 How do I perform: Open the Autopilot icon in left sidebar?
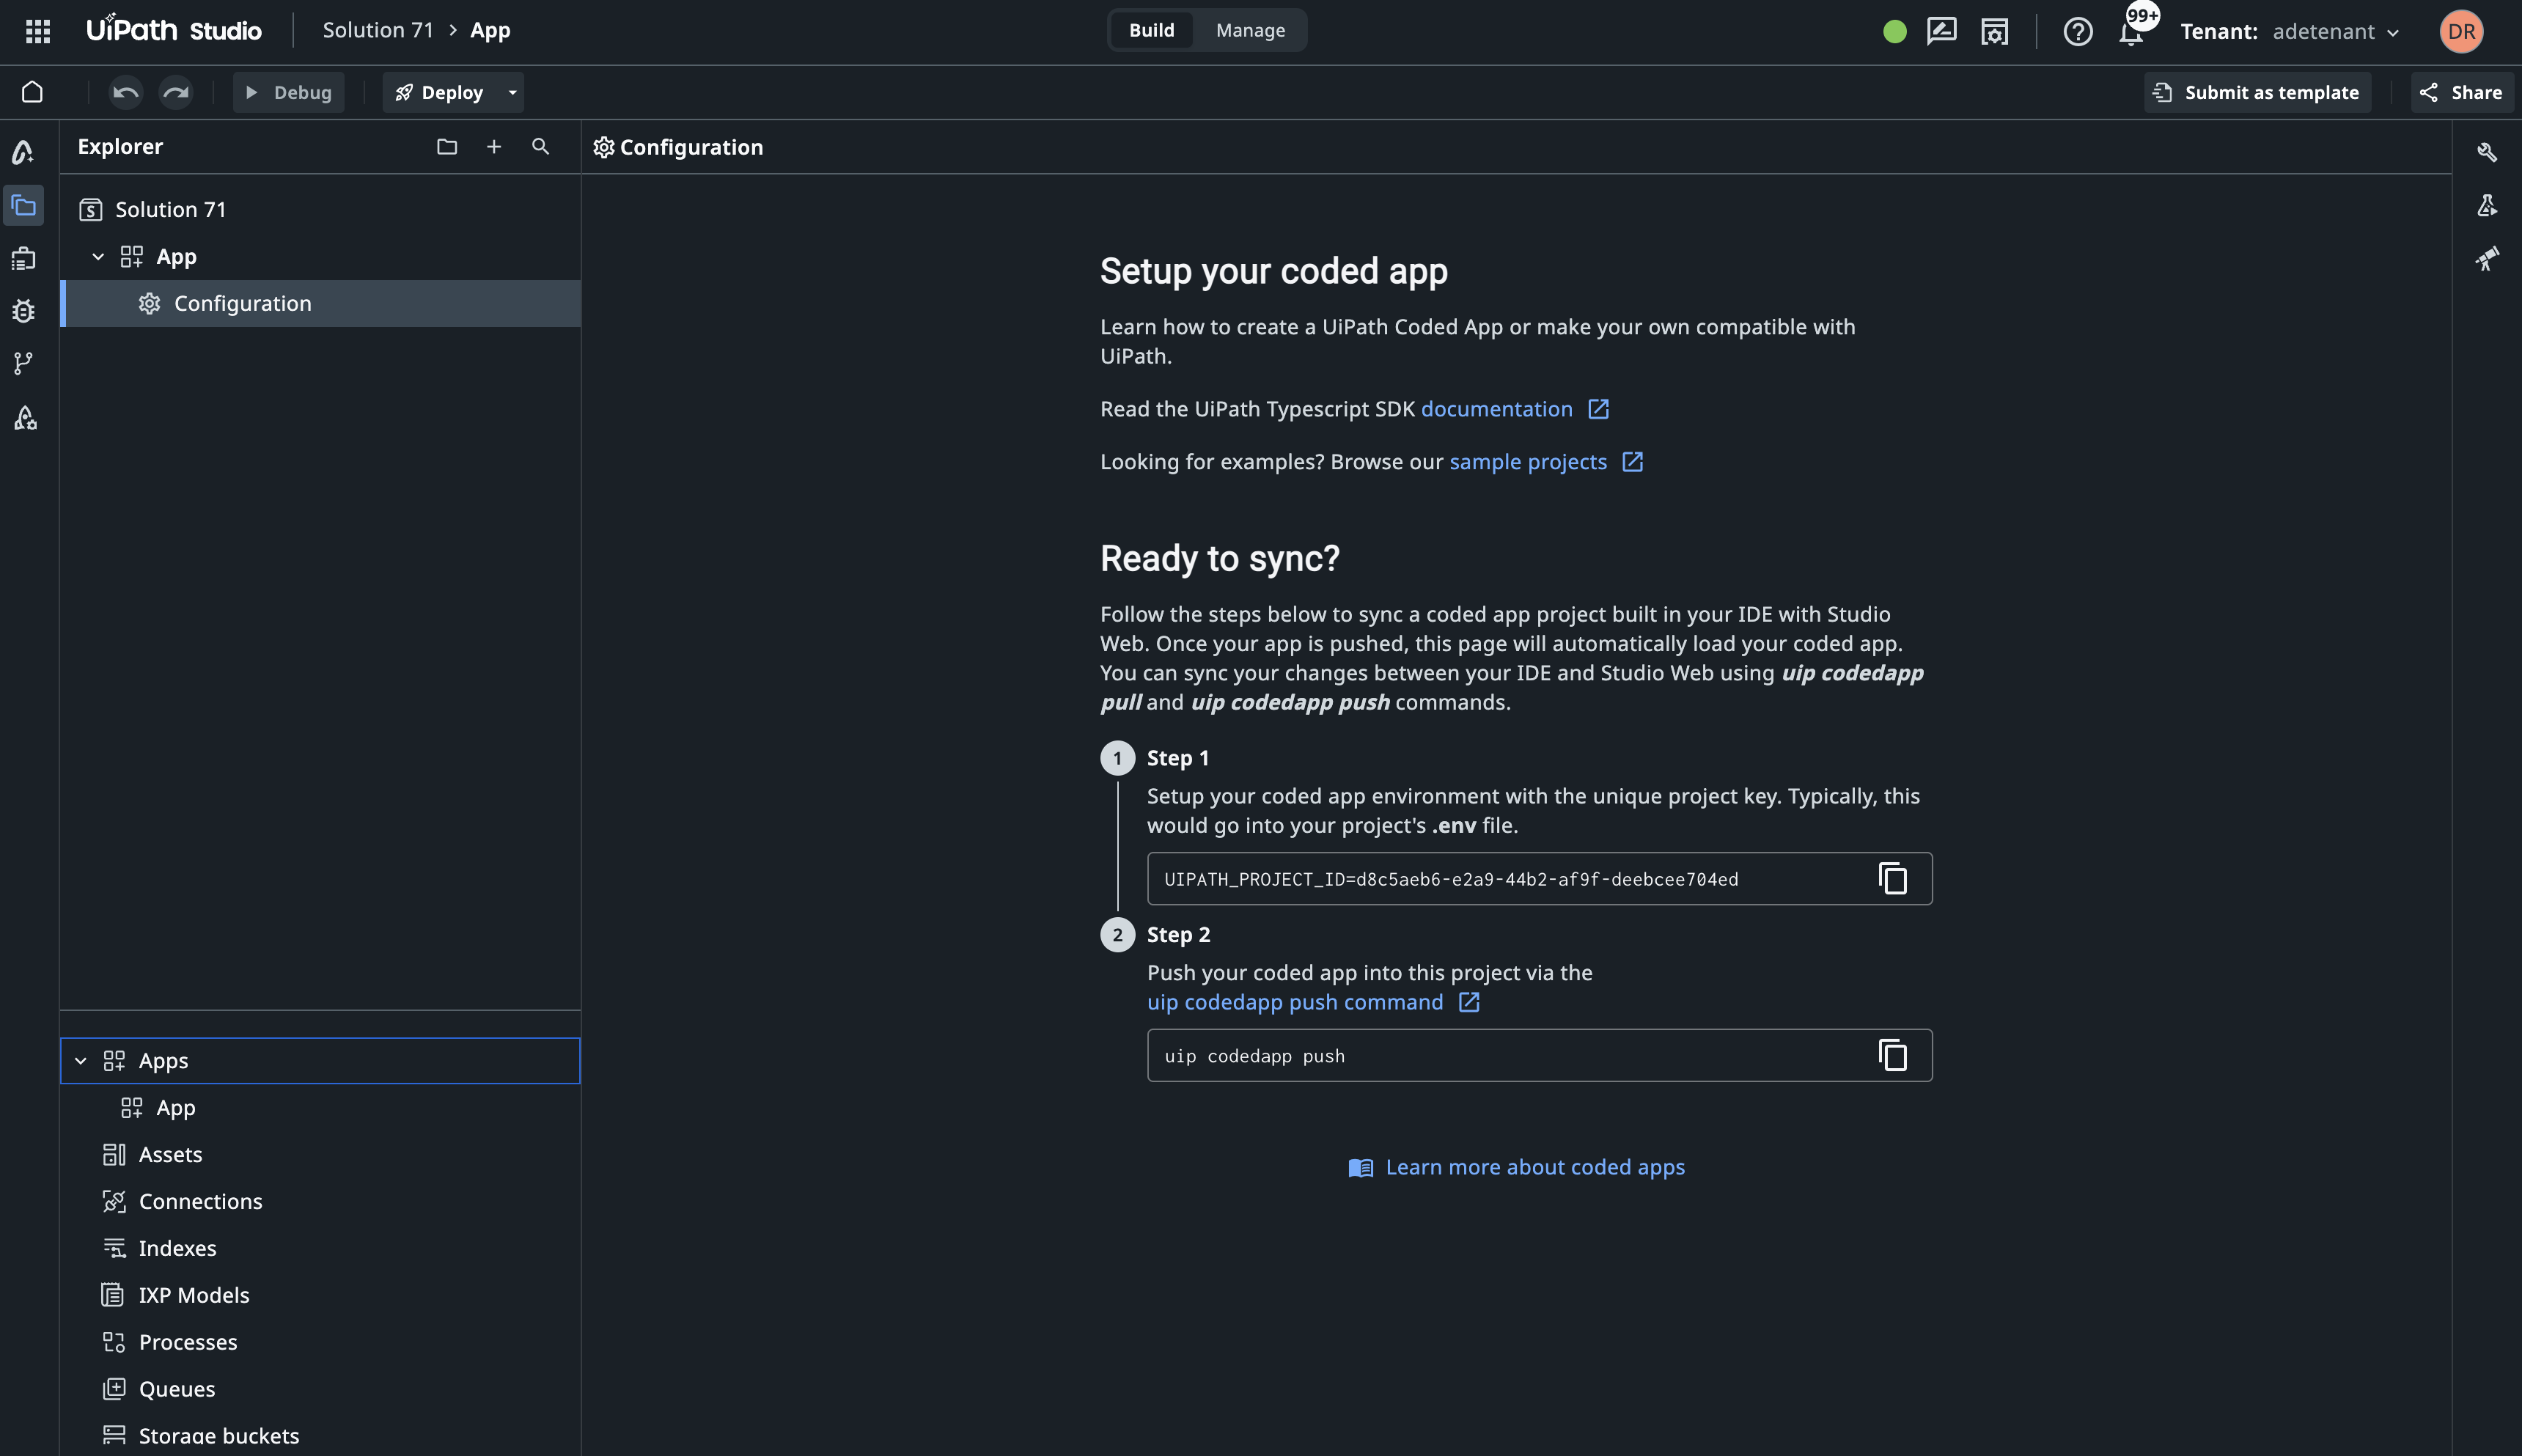[23, 152]
